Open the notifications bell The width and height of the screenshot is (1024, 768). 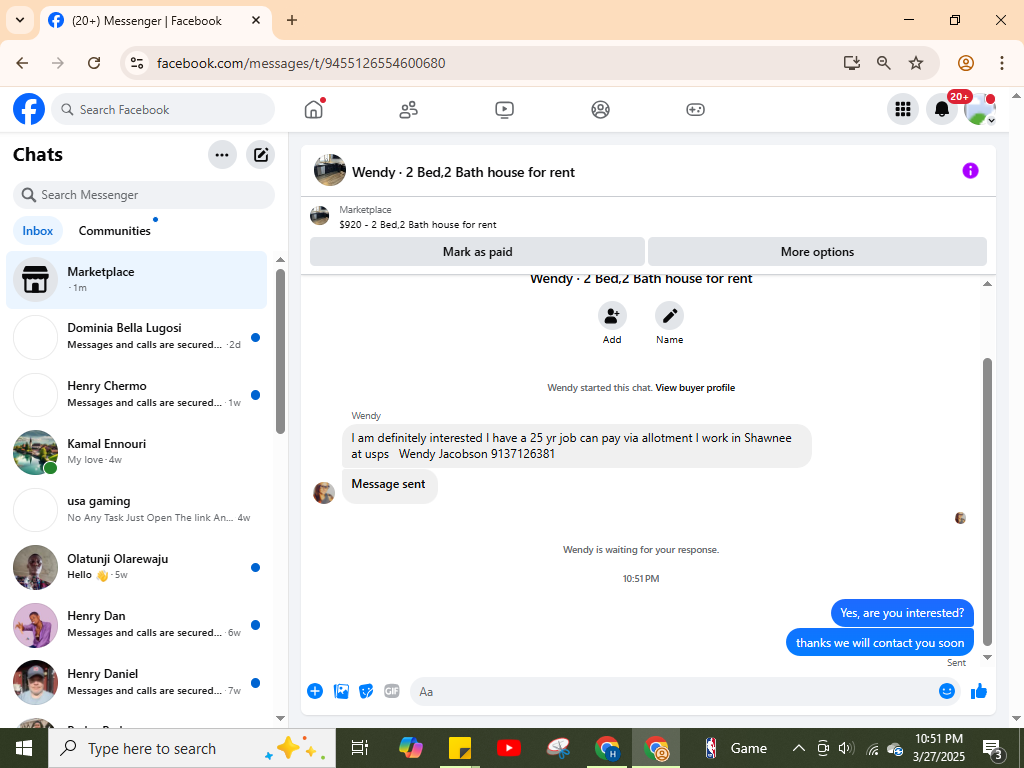(x=942, y=109)
